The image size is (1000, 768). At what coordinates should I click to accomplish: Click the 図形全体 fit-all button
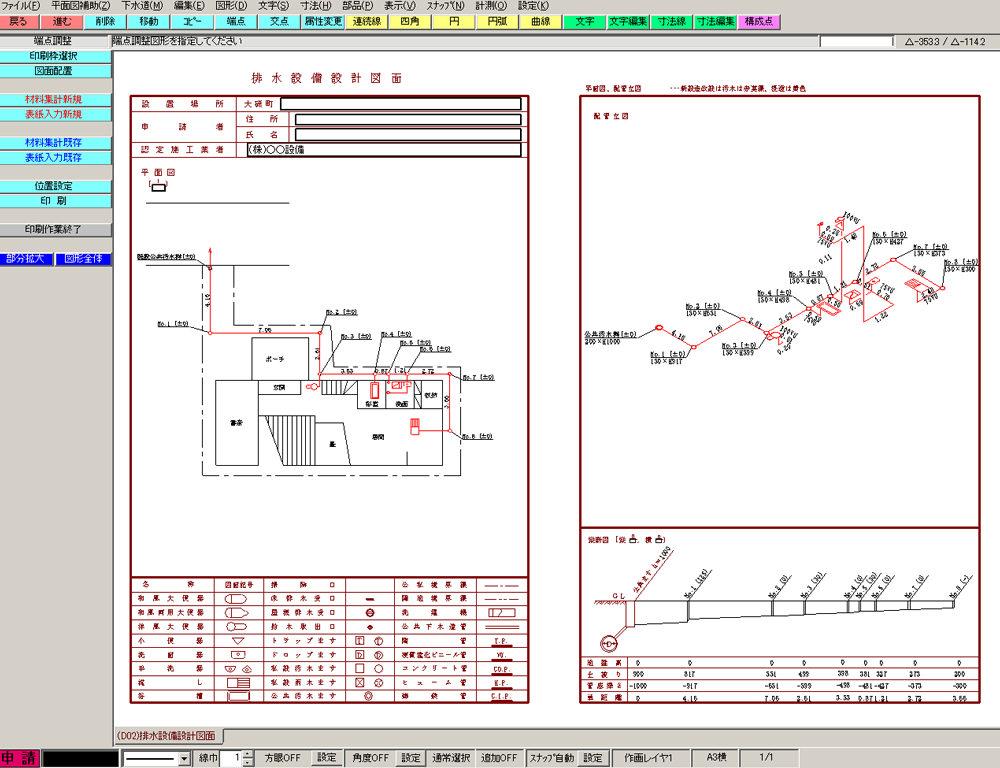tap(84, 259)
